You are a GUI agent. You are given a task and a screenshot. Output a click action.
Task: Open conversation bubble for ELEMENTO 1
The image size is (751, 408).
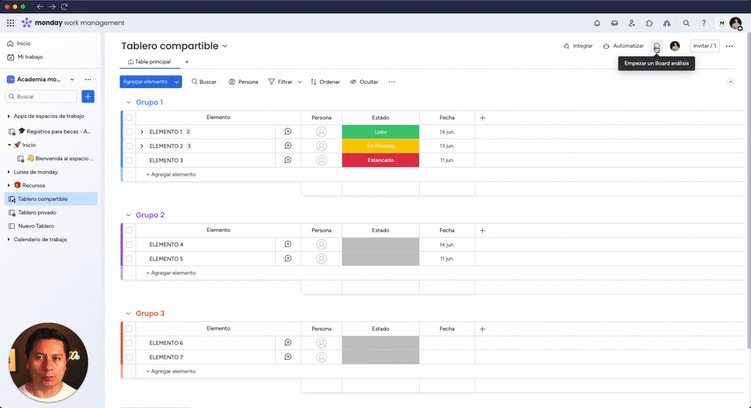(x=288, y=132)
